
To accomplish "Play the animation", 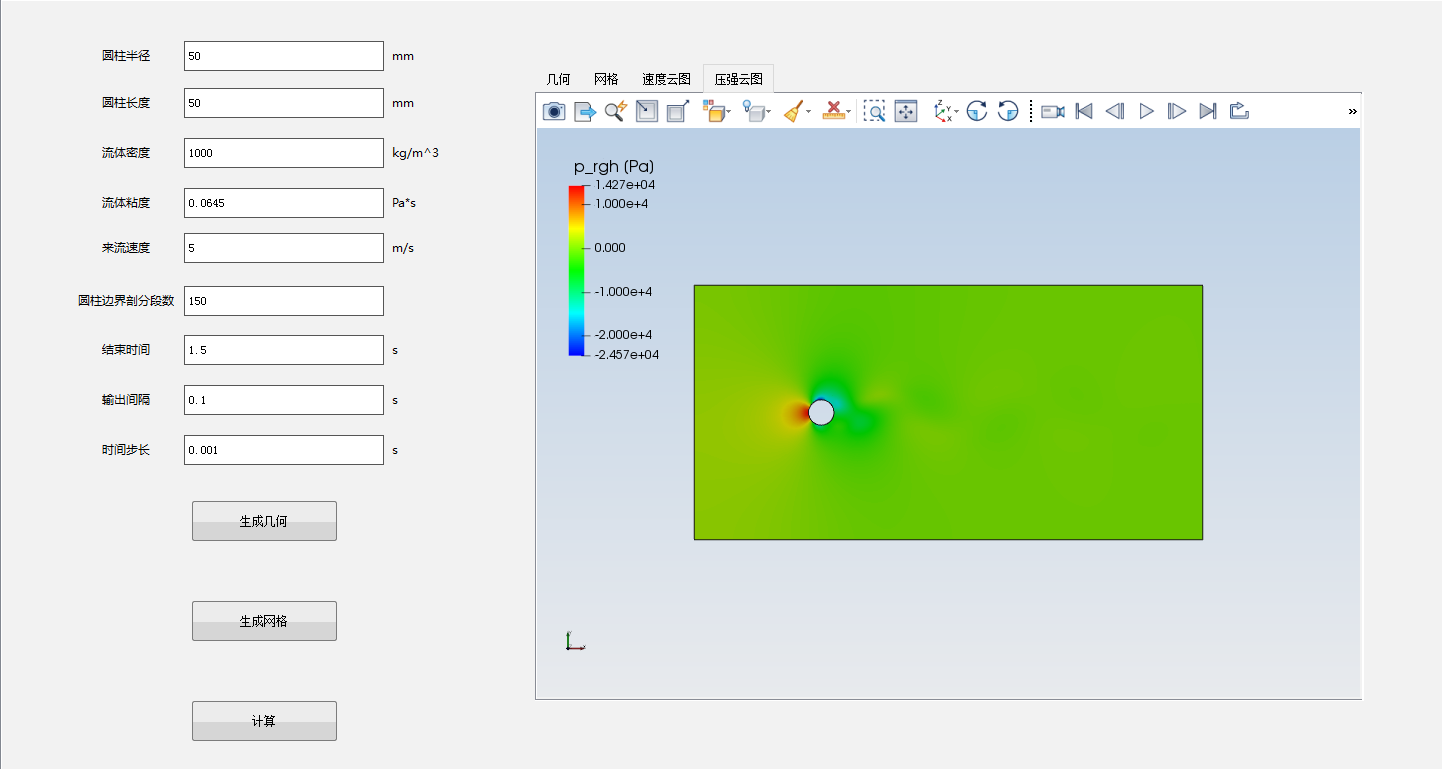I will click(1147, 111).
